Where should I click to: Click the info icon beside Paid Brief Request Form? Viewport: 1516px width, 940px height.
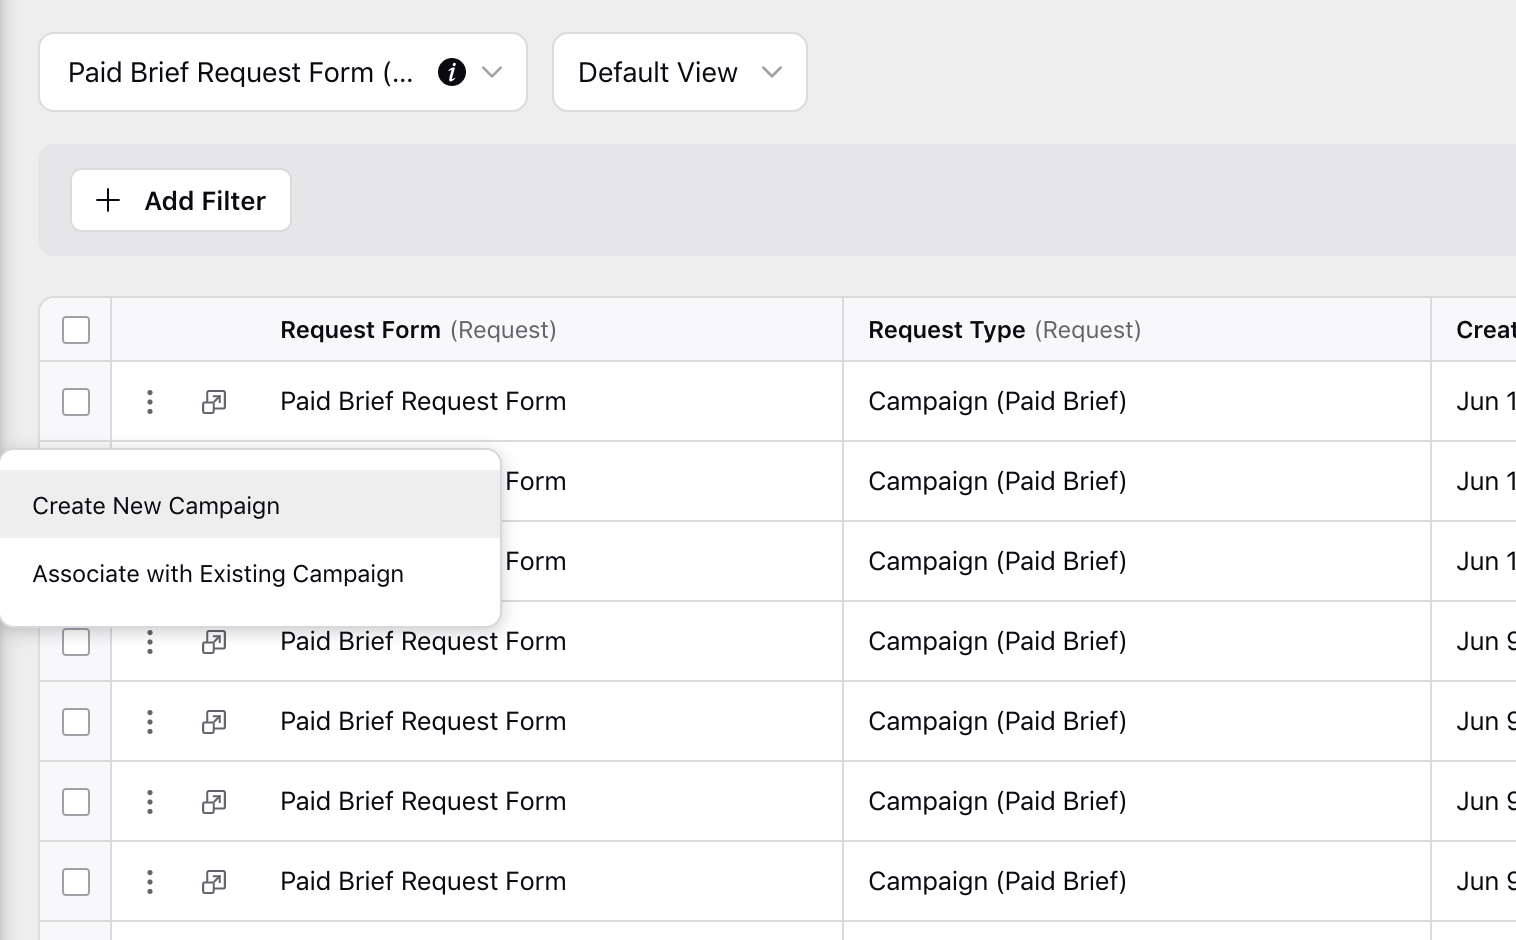click(x=452, y=72)
